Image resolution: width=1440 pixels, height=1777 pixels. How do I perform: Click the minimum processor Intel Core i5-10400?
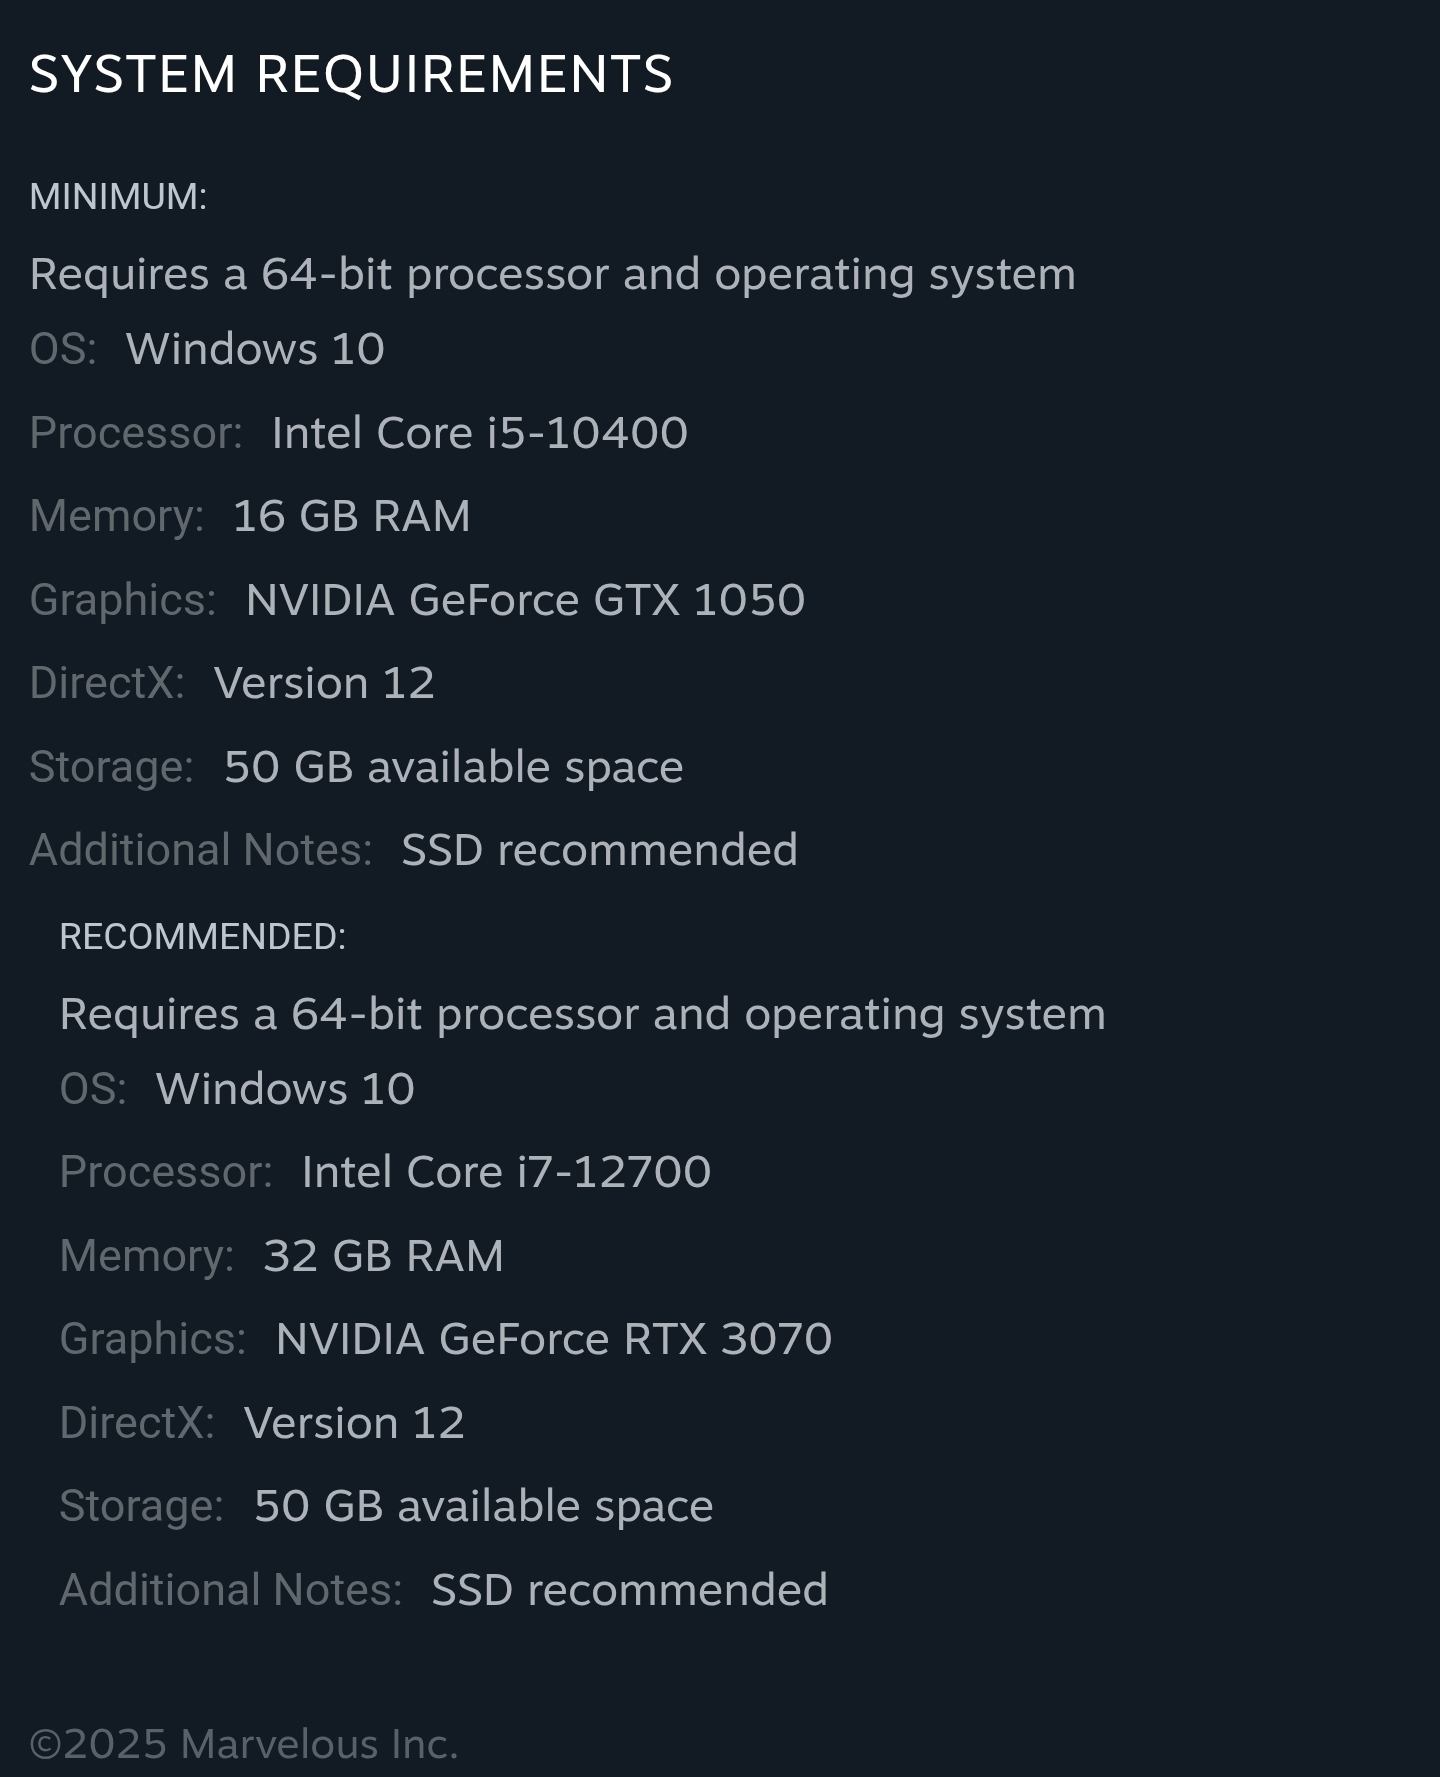(x=480, y=433)
